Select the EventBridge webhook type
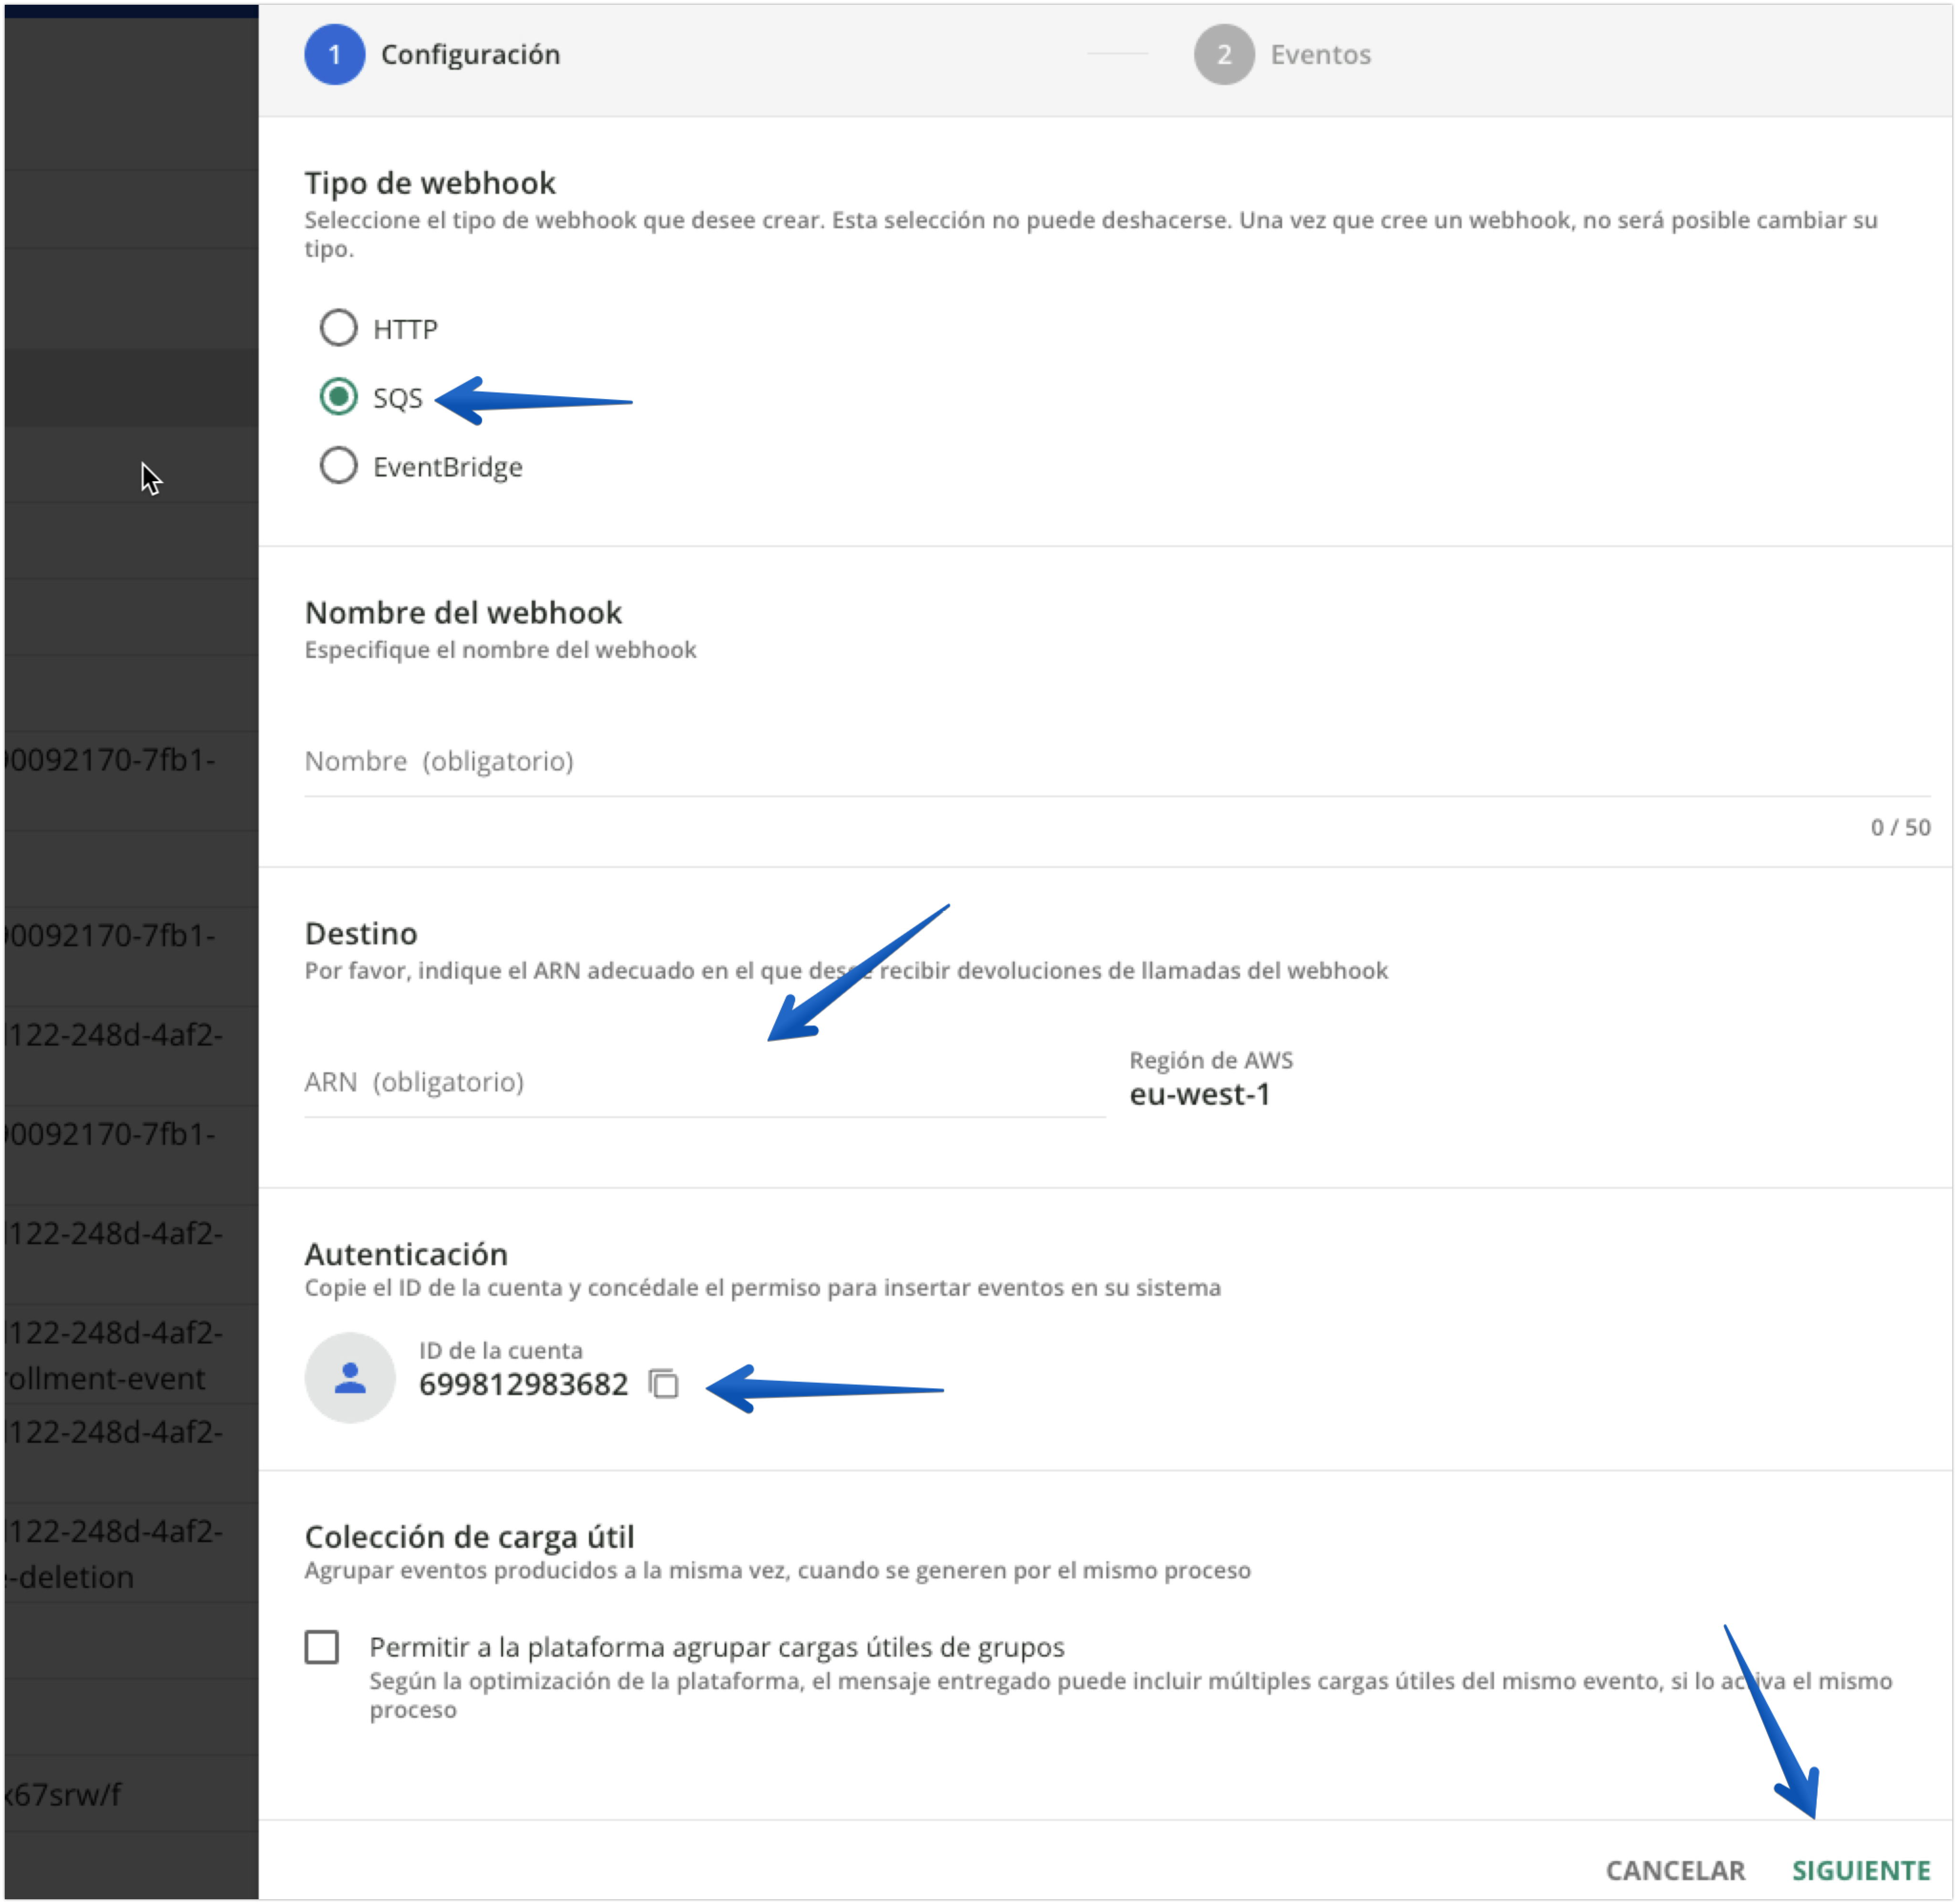1957x1904 pixels. pyautogui.click(x=338, y=466)
